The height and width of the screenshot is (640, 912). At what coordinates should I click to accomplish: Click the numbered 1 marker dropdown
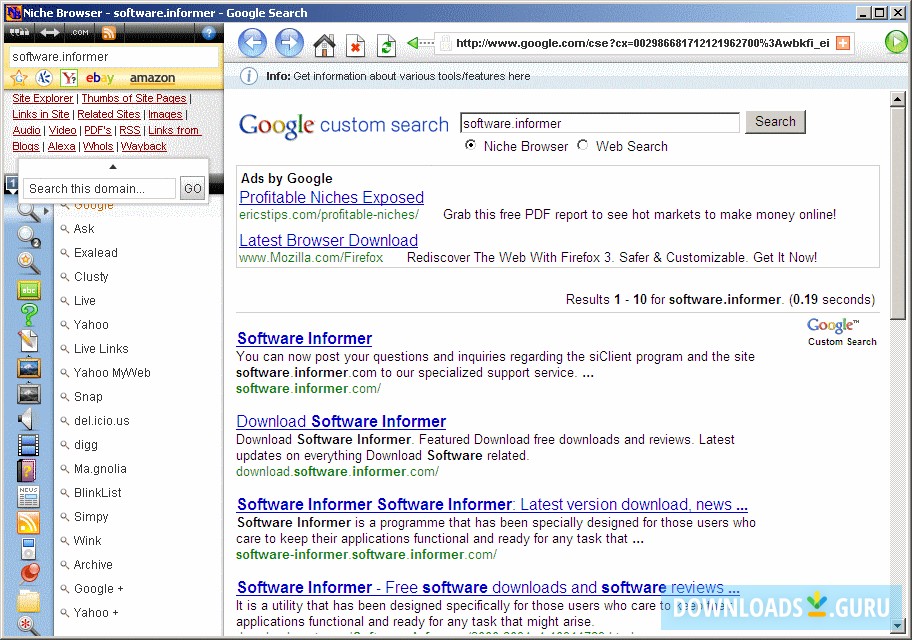[12, 185]
